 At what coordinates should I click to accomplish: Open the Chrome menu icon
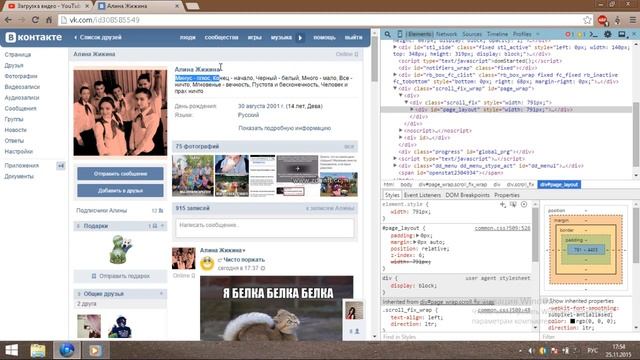click(633, 20)
